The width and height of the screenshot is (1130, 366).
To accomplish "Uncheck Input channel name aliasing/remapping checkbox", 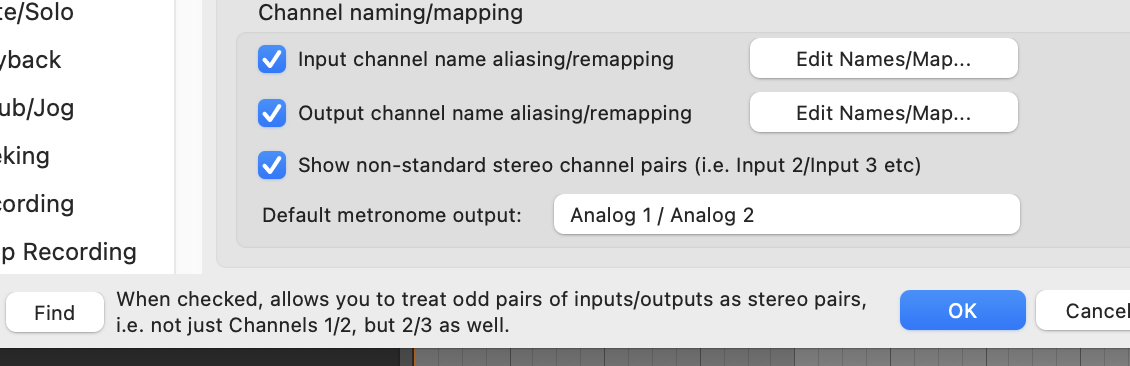I will pos(272,59).
